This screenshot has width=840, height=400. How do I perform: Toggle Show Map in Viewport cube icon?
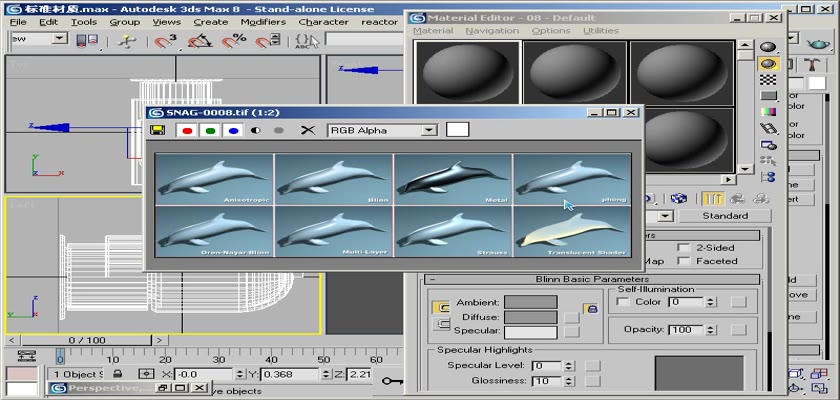pos(679,198)
